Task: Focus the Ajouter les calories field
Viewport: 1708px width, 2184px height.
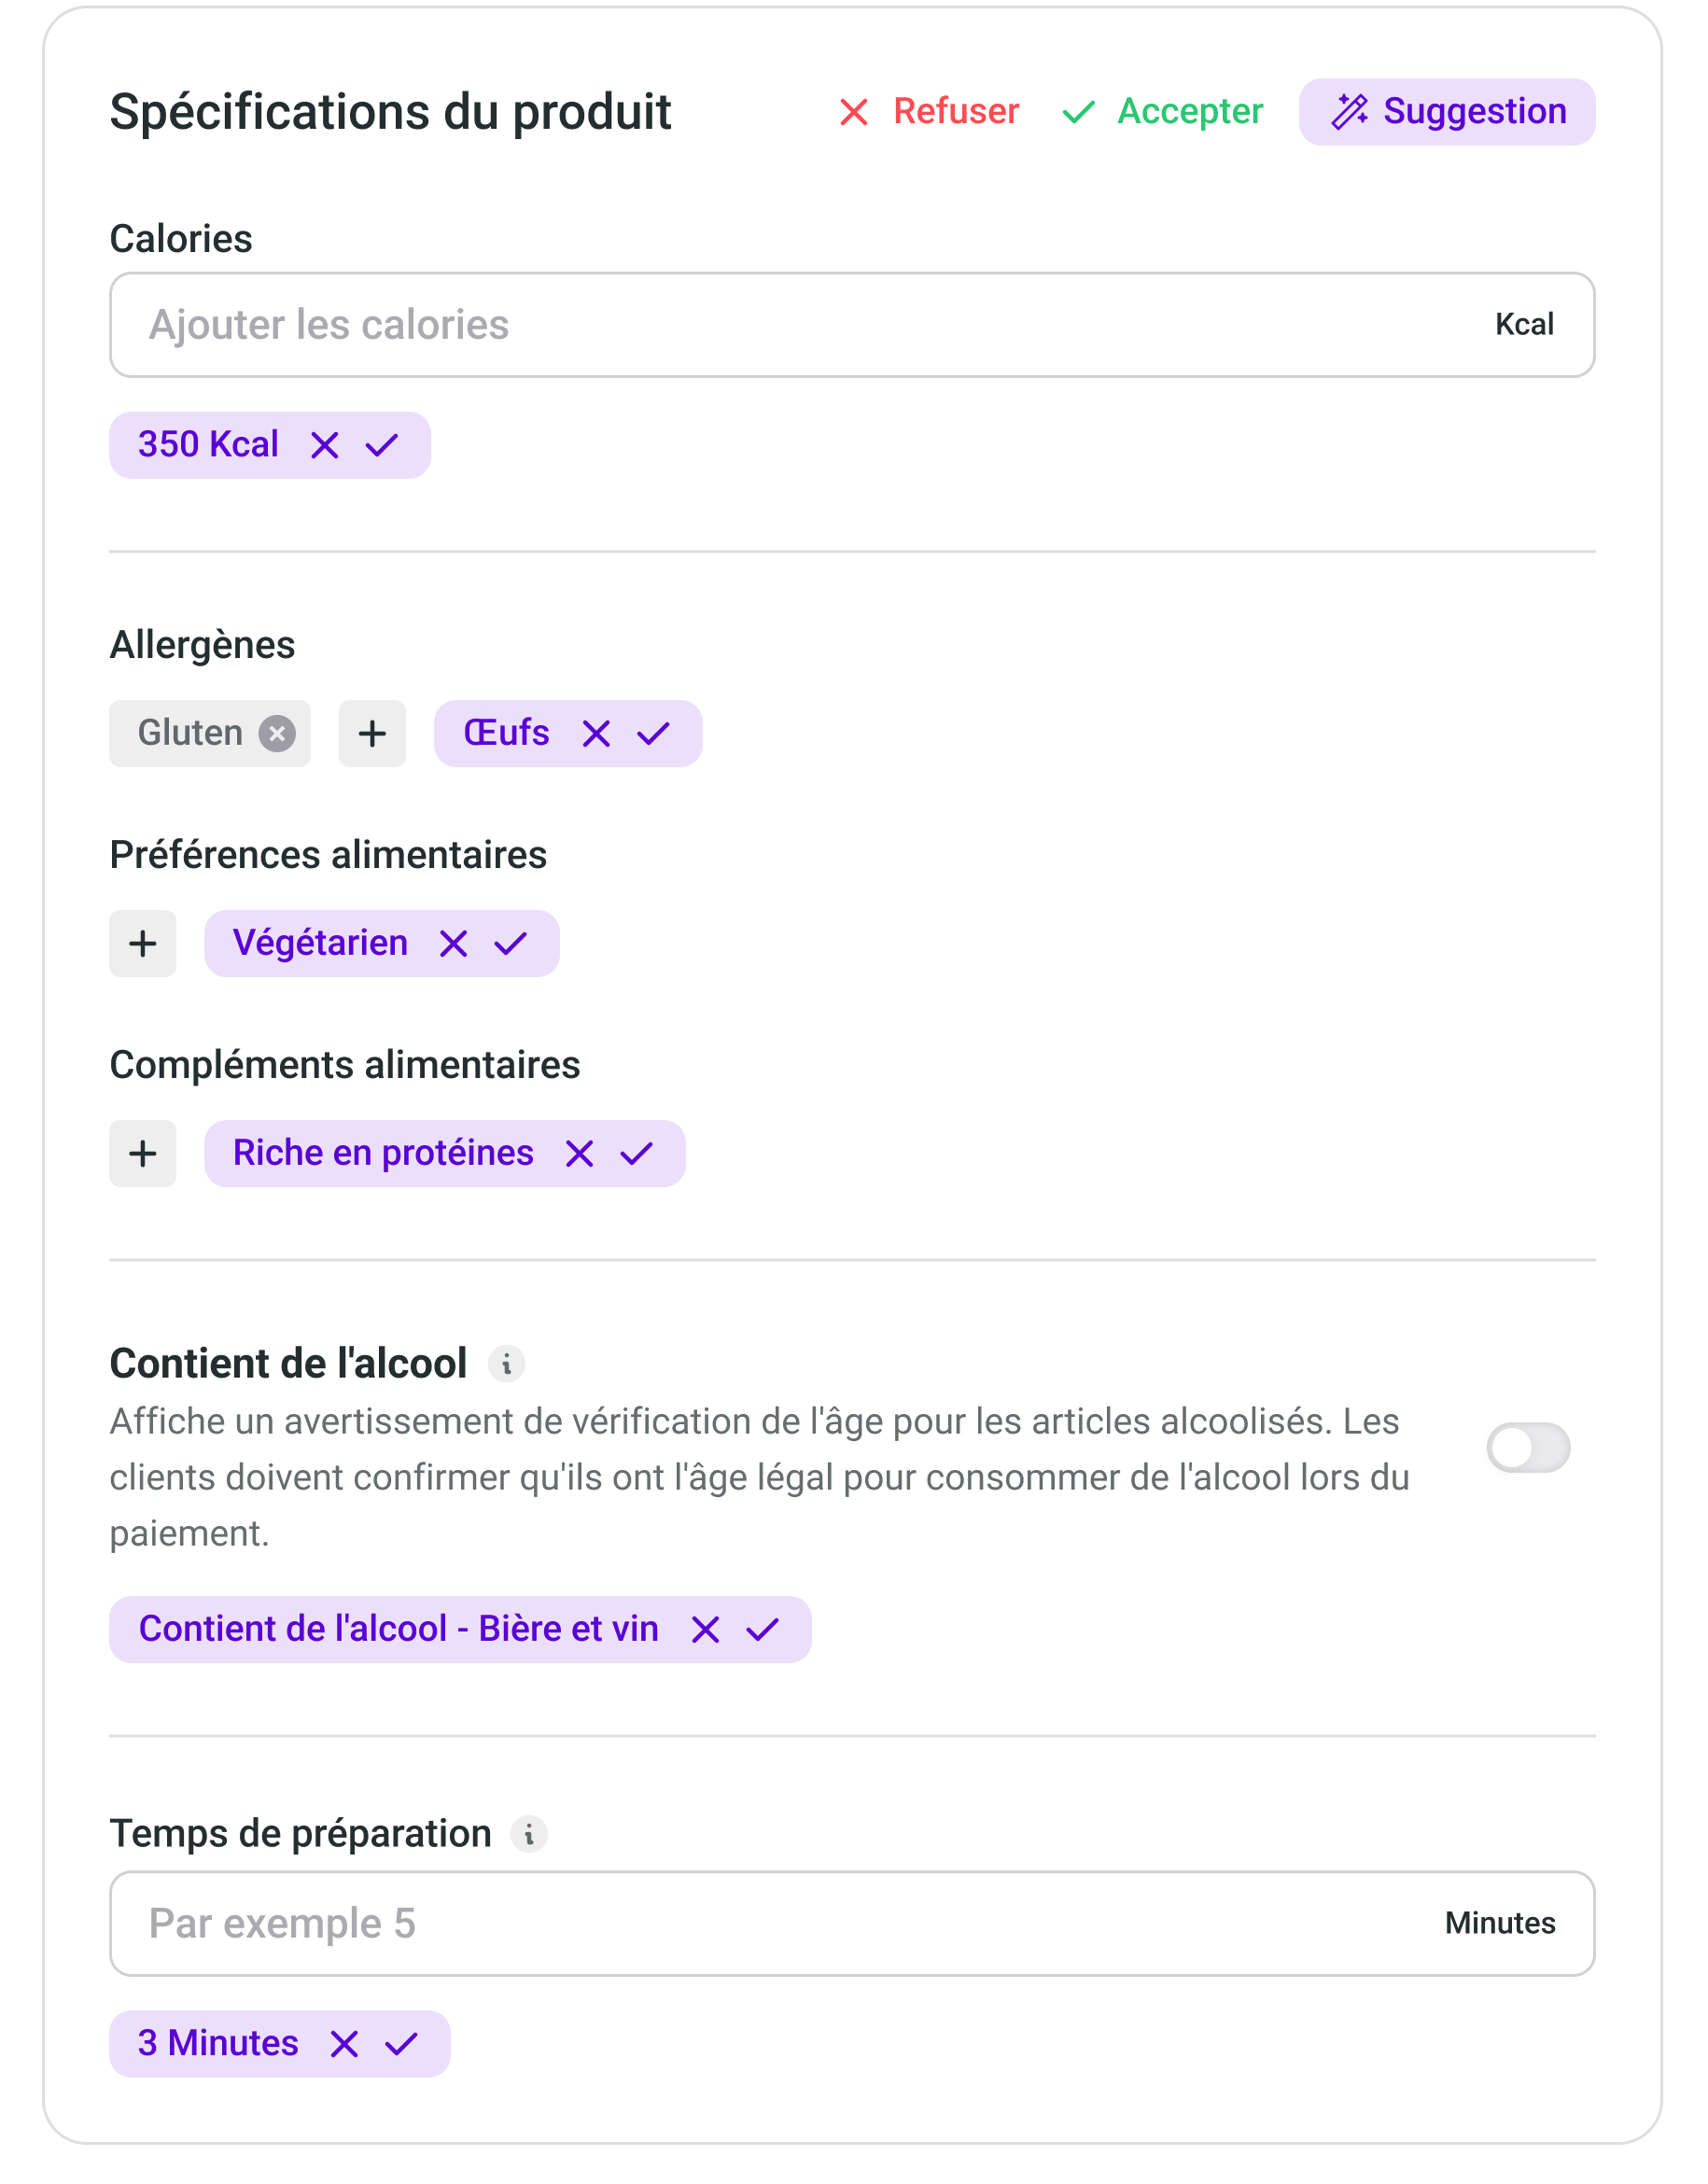Action: pyautogui.click(x=800, y=325)
